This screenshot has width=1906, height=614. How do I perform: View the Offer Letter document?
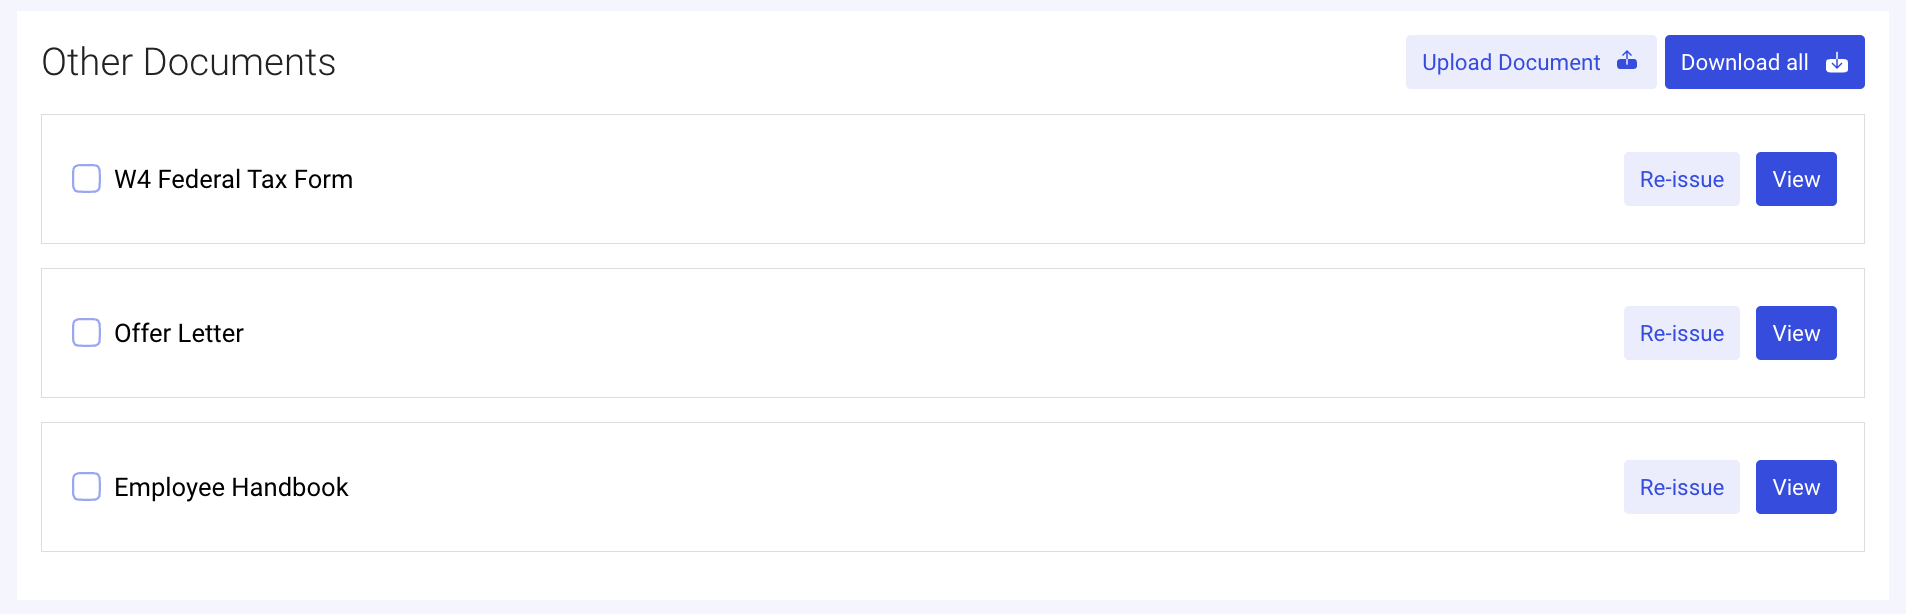coord(1796,333)
